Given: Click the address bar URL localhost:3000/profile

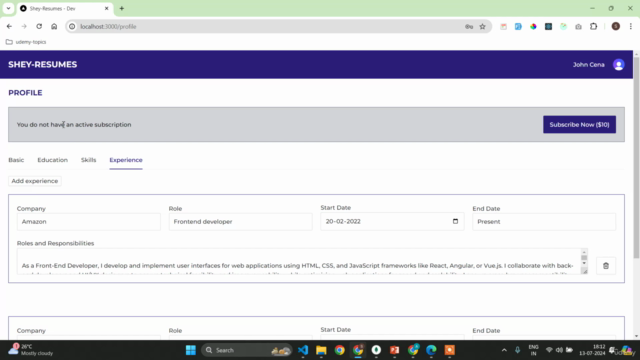Looking at the screenshot, I should tap(108, 27).
